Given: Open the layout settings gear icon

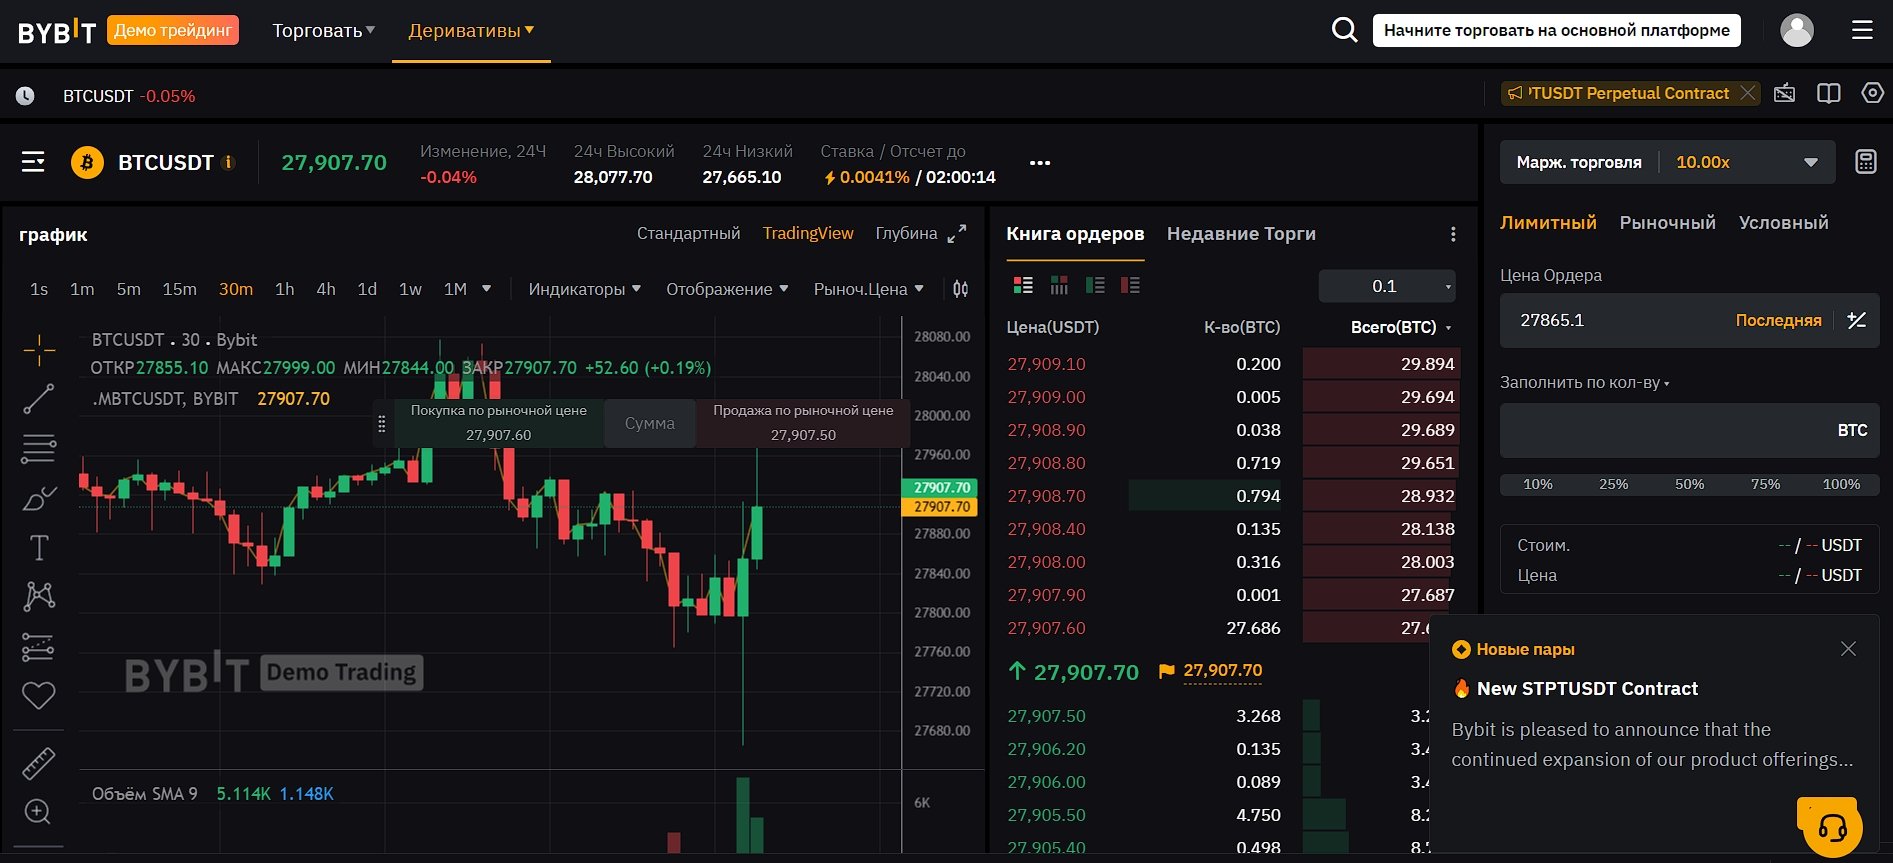Looking at the screenshot, I should (1872, 93).
